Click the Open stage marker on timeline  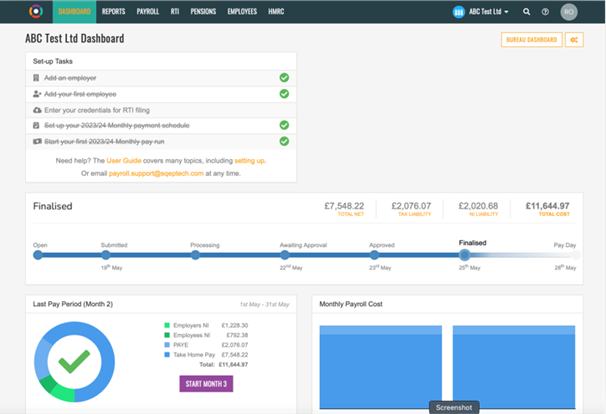[x=38, y=255]
